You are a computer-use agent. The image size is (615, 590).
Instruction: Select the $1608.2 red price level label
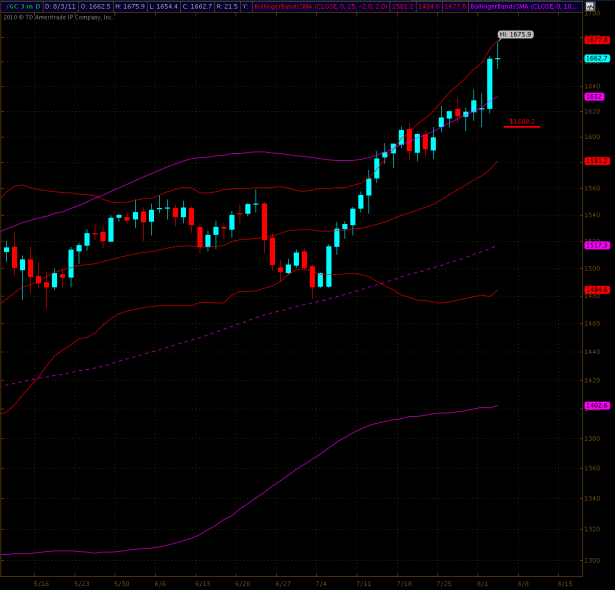(x=522, y=122)
